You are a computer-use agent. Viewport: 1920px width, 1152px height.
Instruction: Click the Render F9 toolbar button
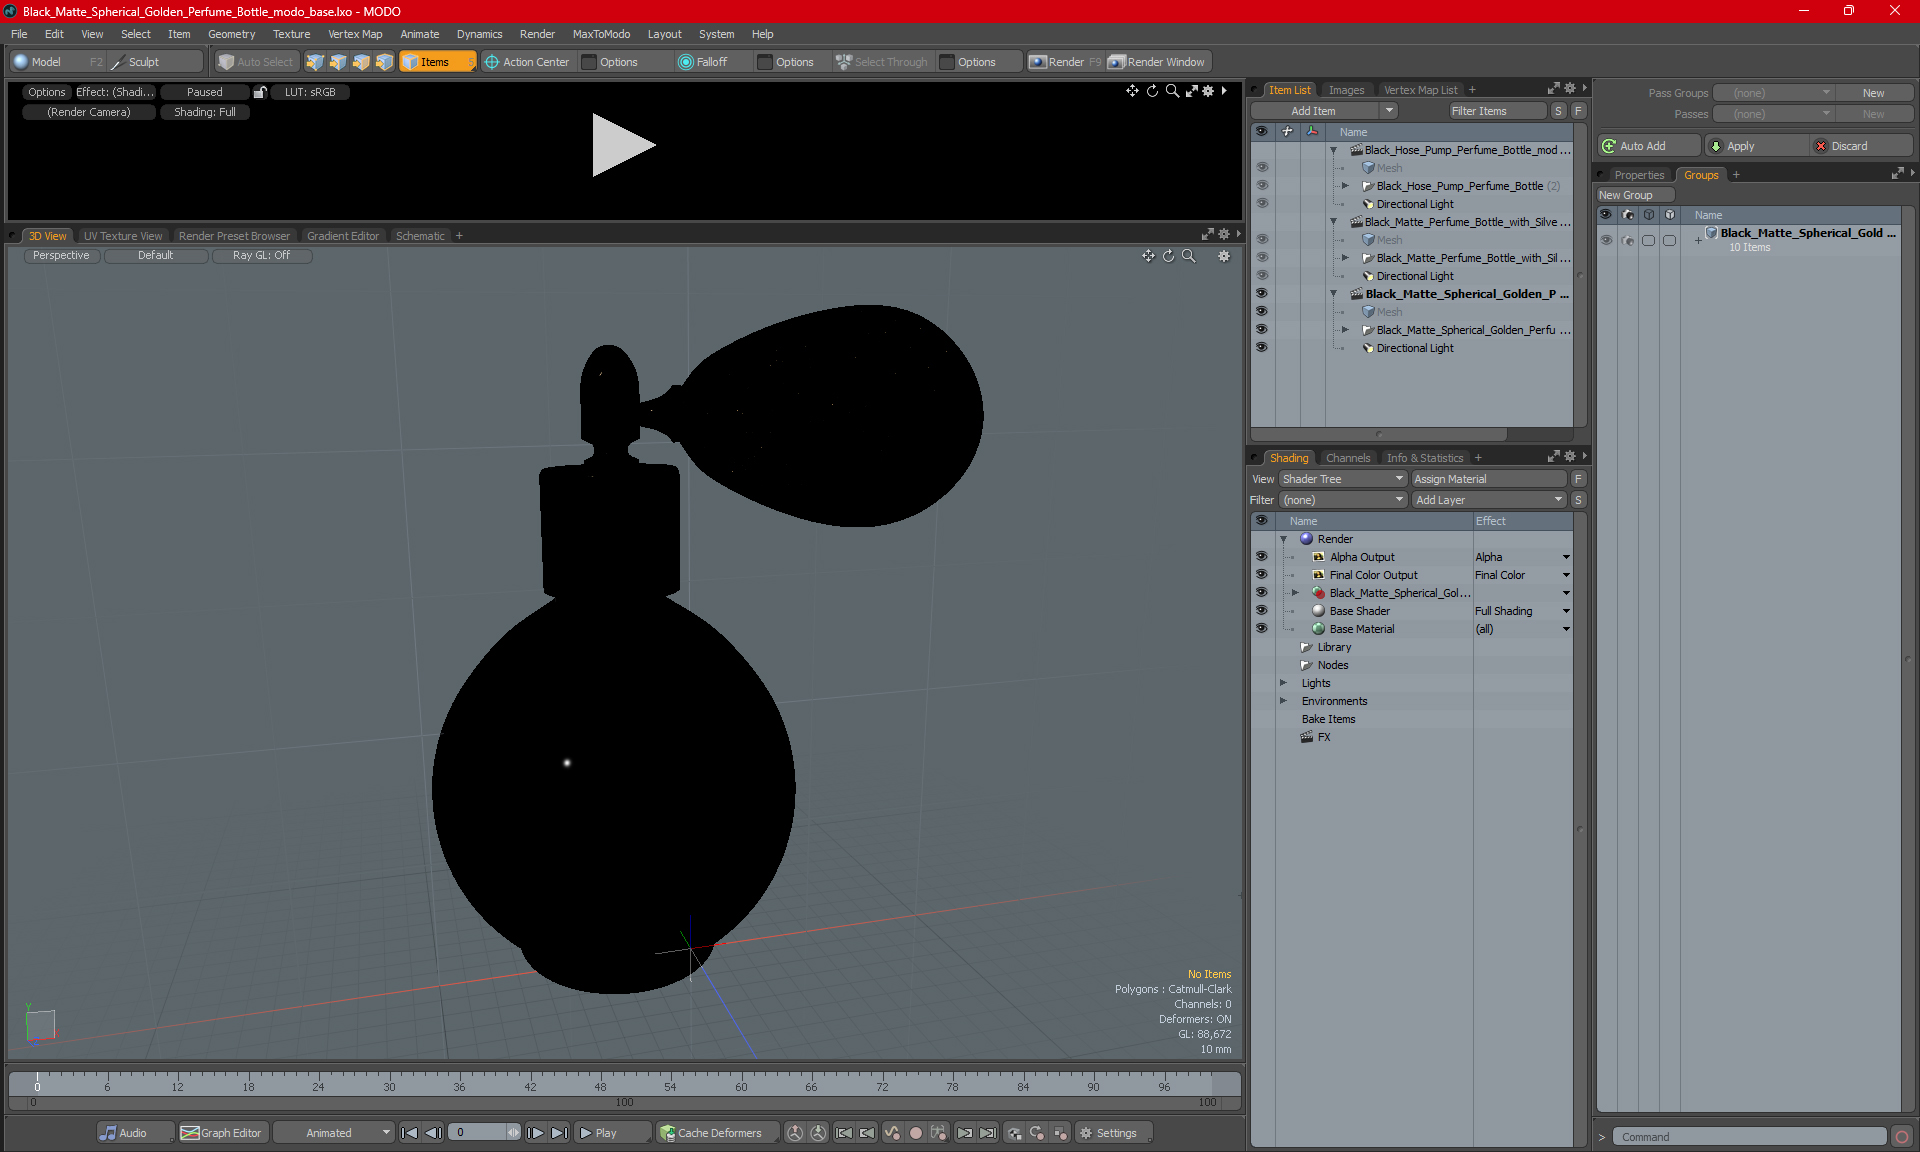[x=1065, y=62]
